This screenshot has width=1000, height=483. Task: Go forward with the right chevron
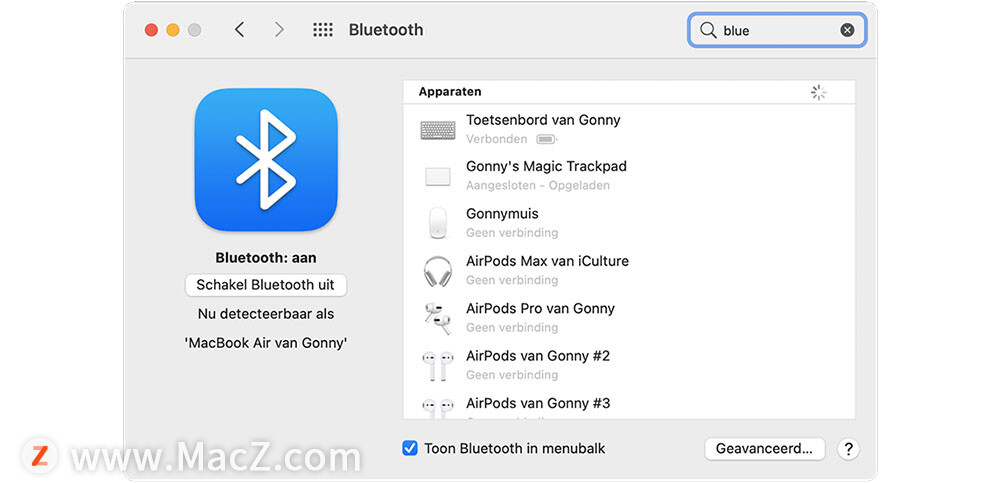point(279,30)
